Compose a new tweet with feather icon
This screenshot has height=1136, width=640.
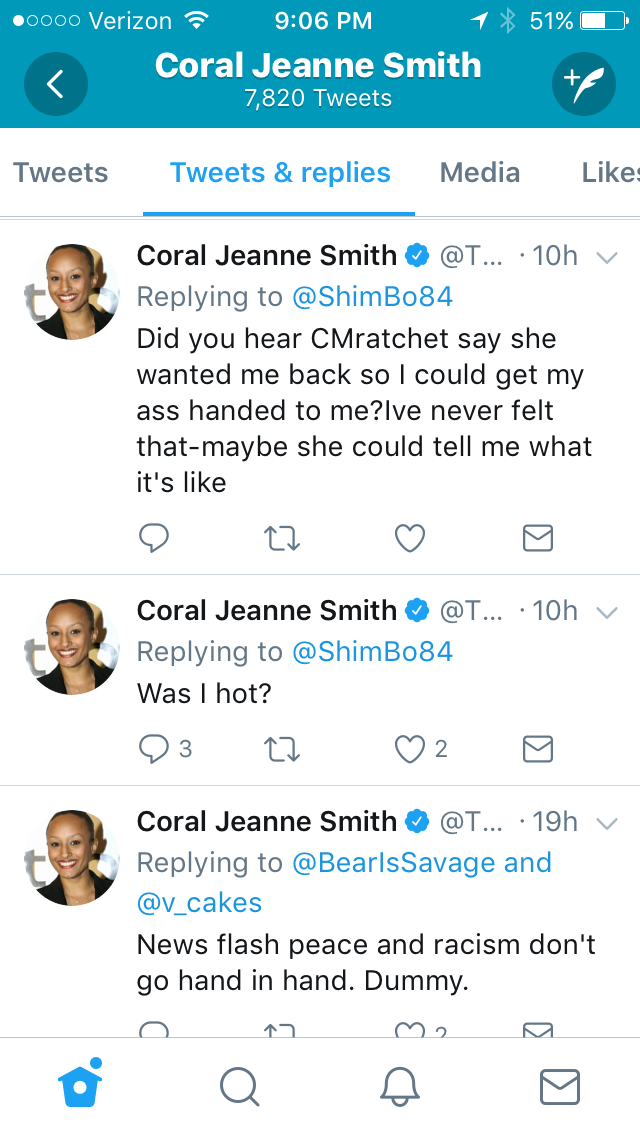coord(583,84)
